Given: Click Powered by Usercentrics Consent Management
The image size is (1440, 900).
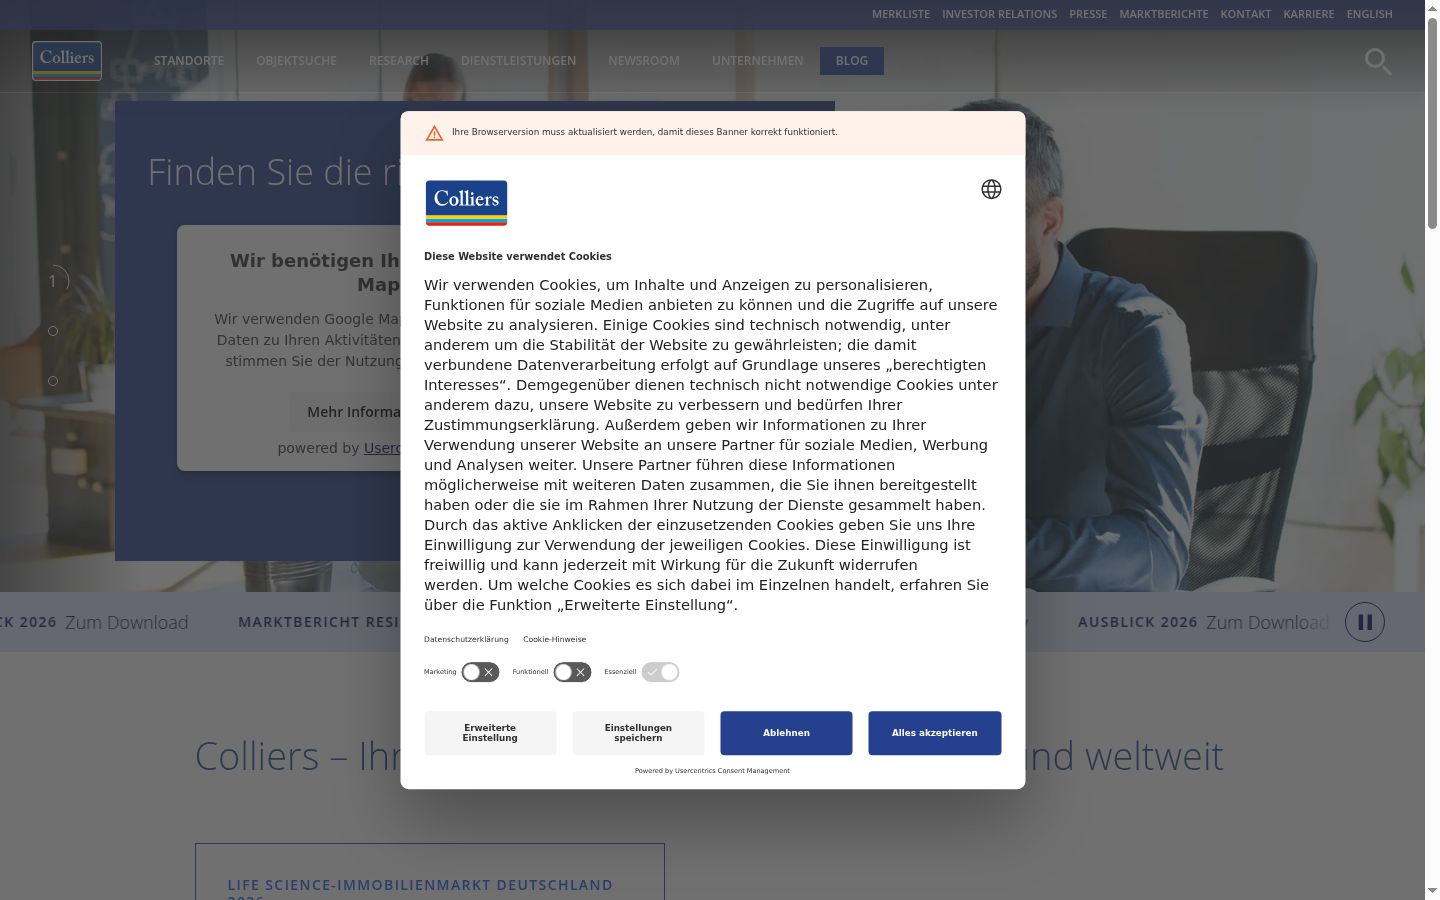Looking at the screenshot, I should pos(712,771).
